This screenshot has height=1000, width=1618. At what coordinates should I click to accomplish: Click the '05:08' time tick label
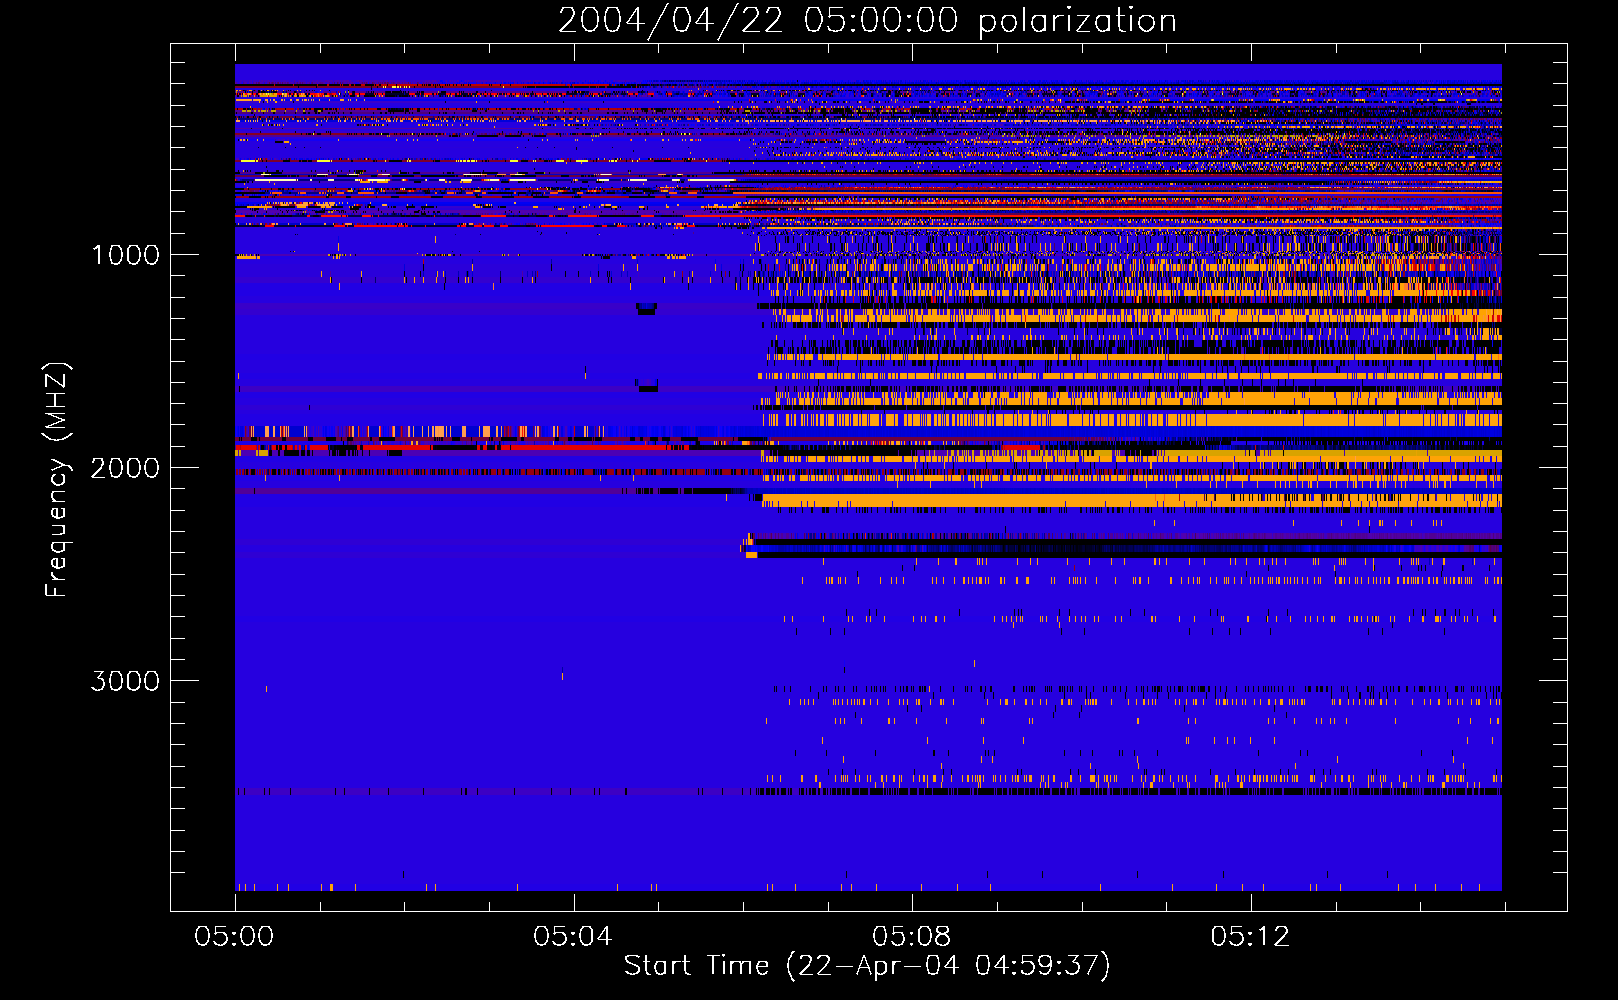point(911,936)
